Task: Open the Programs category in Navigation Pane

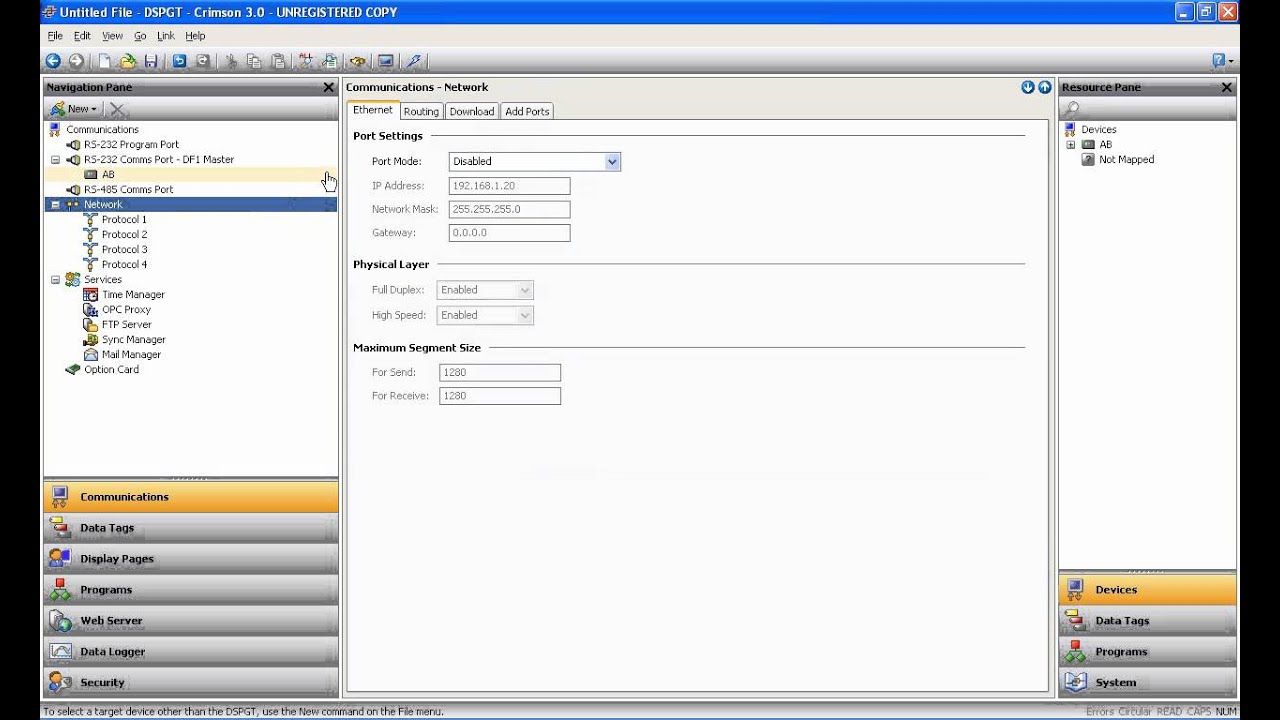Action: point(190,590)
